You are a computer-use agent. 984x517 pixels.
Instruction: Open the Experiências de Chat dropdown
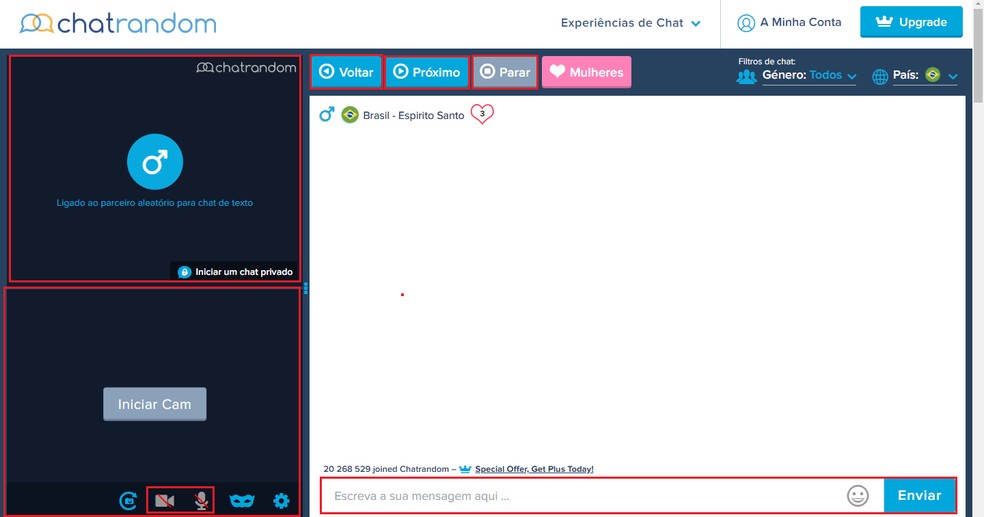[630, 23]
